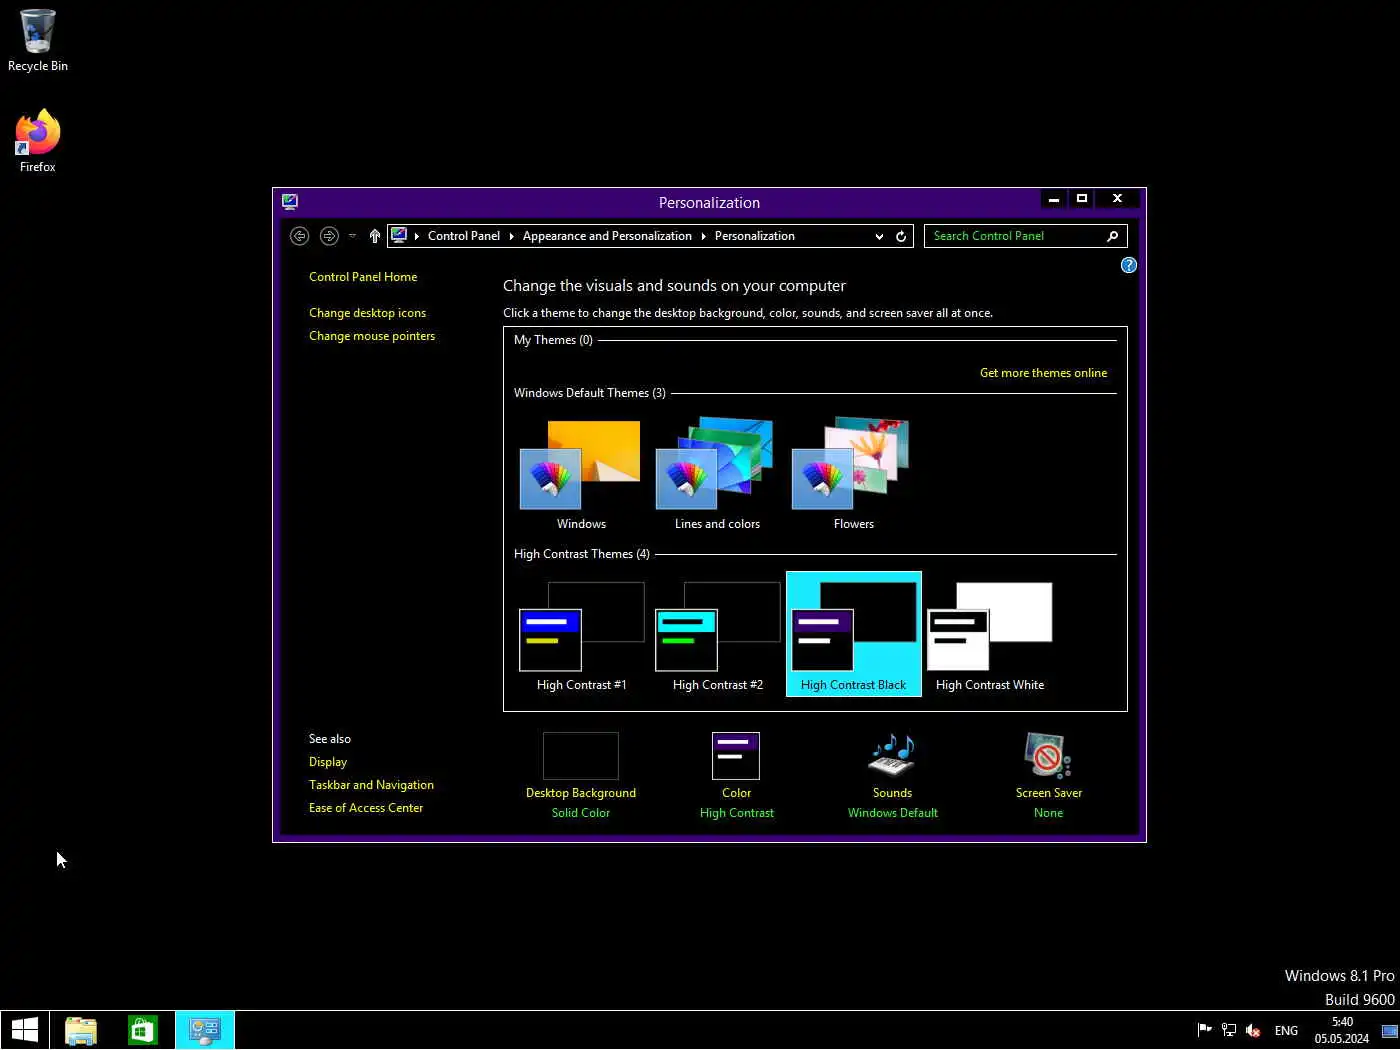This screenshot has height=1050, width=1400.
Task: Open the Control Panel Home link
Action: pos(363,277)
